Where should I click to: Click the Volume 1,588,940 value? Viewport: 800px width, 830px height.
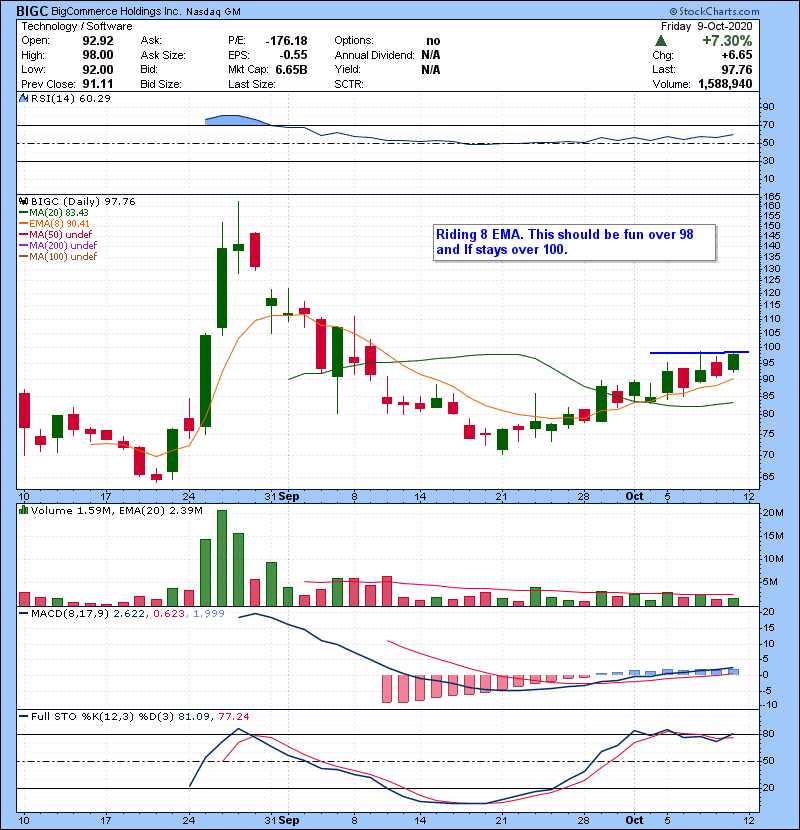coord(725,84)
